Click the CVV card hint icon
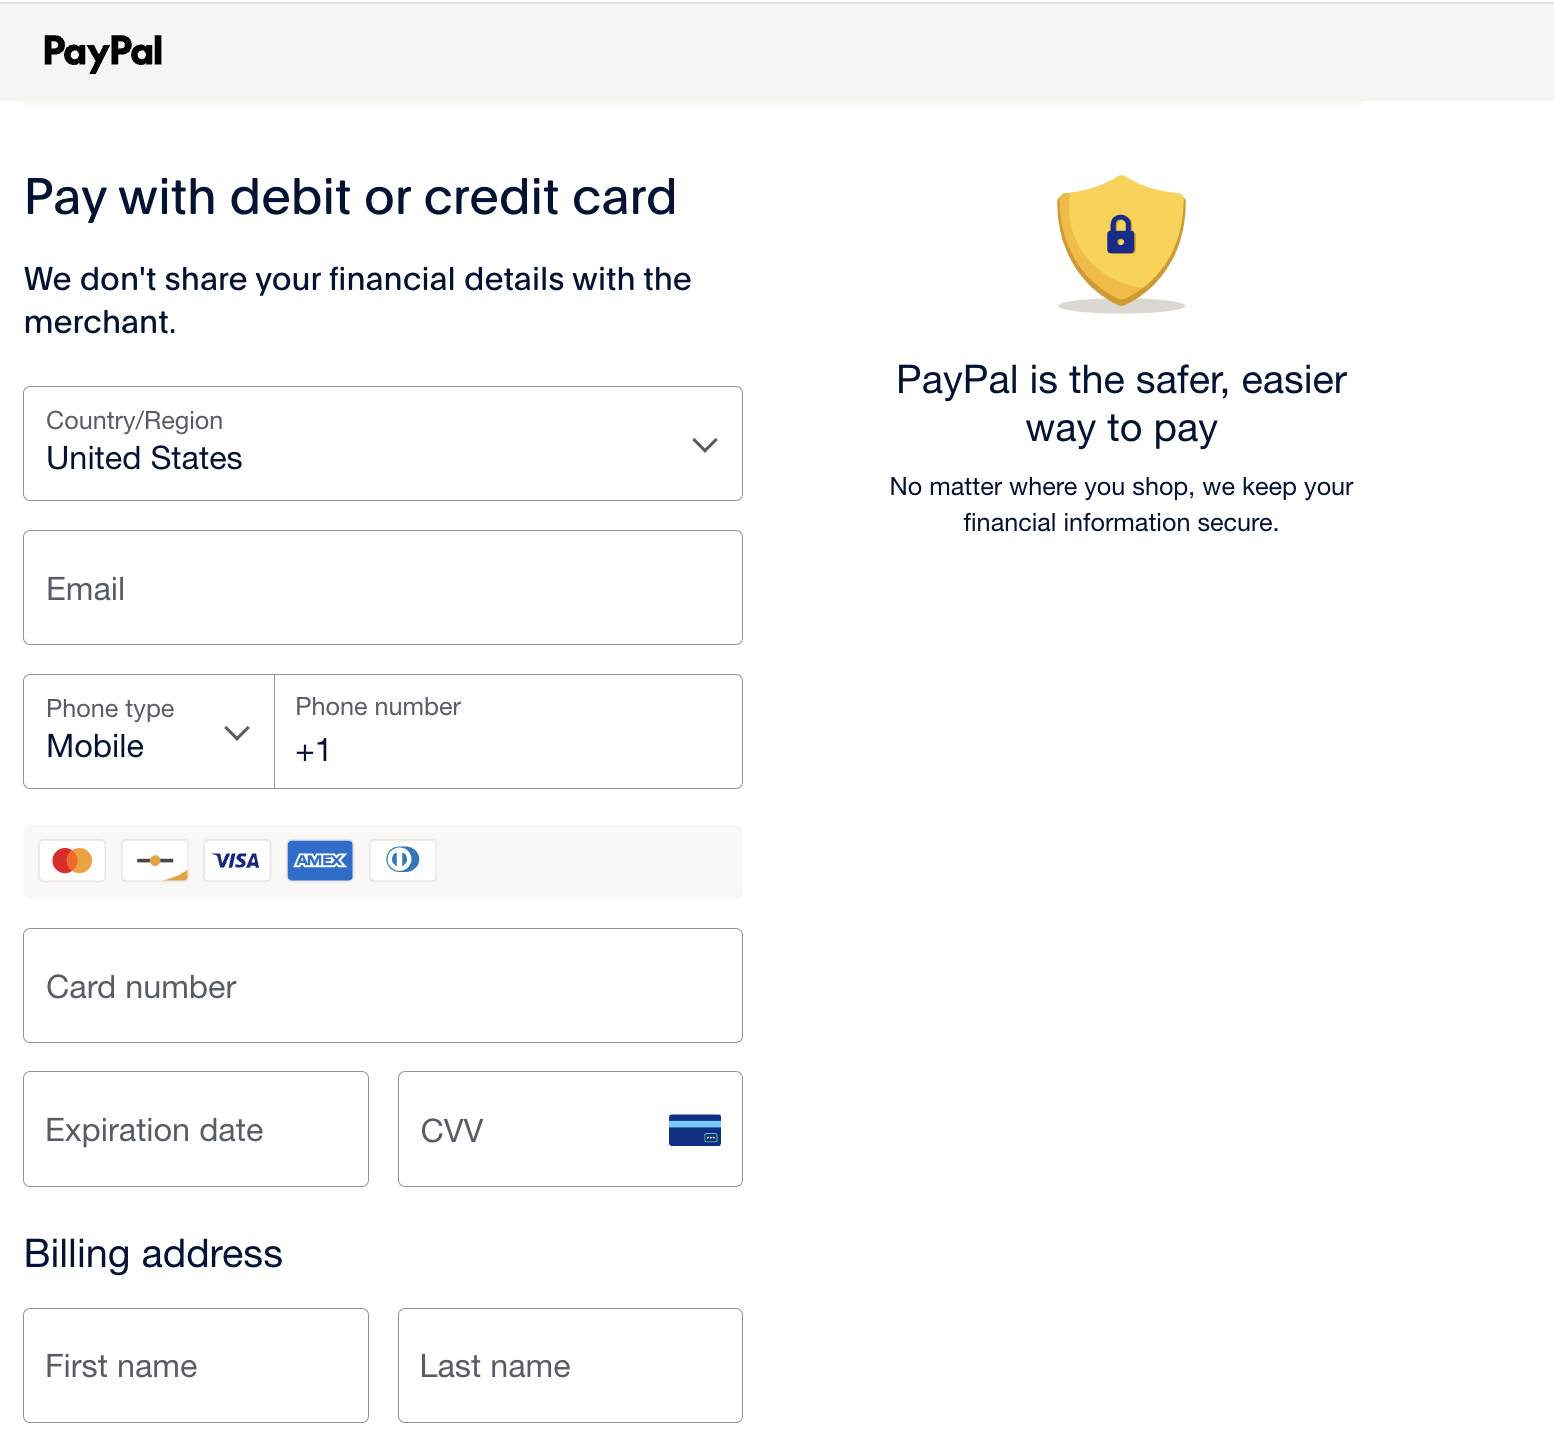Viewport: 1554px width, 1452px height. 694,1130
